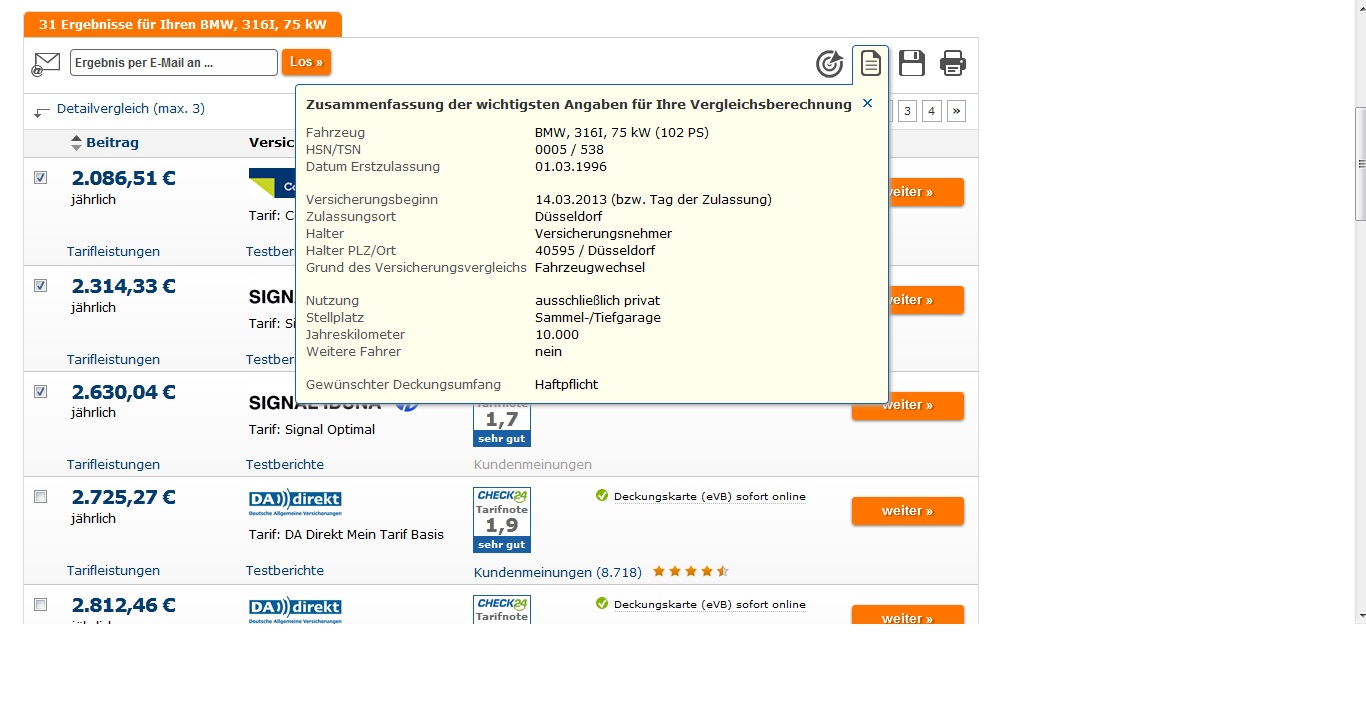1366x728 pixels.
Task: Click the Detailvergleich arrow icon
Action: coord(42,111)
